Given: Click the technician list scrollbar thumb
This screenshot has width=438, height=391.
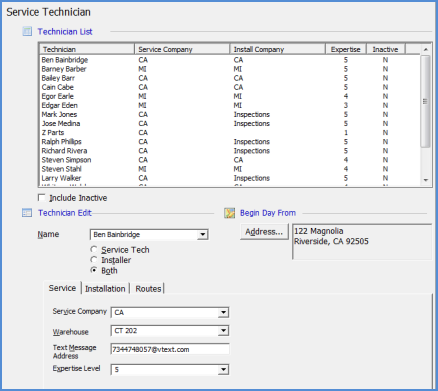Looking at the screenshot, I should coord(425,101).
